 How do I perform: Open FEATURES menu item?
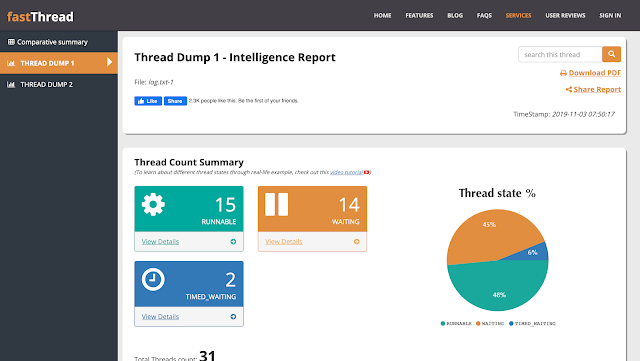click(419, 16)
